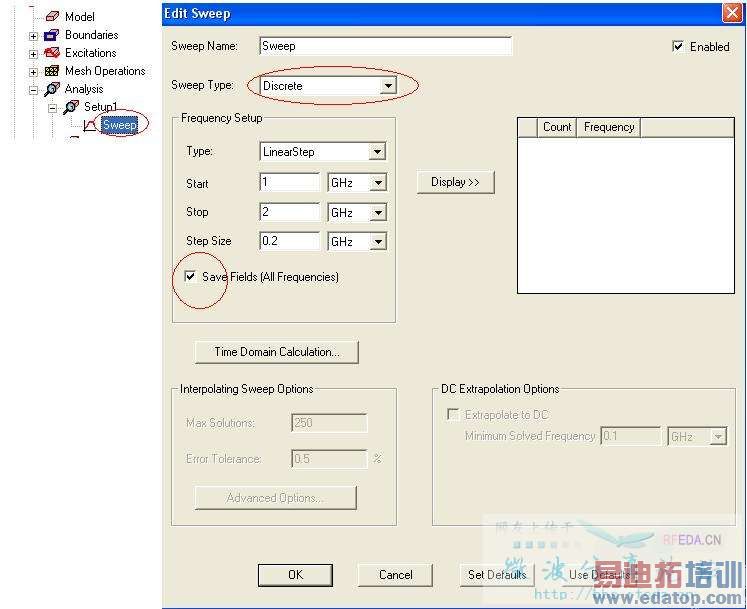
Task: Collapse the Analysis tree node
Action: point(33,90)
